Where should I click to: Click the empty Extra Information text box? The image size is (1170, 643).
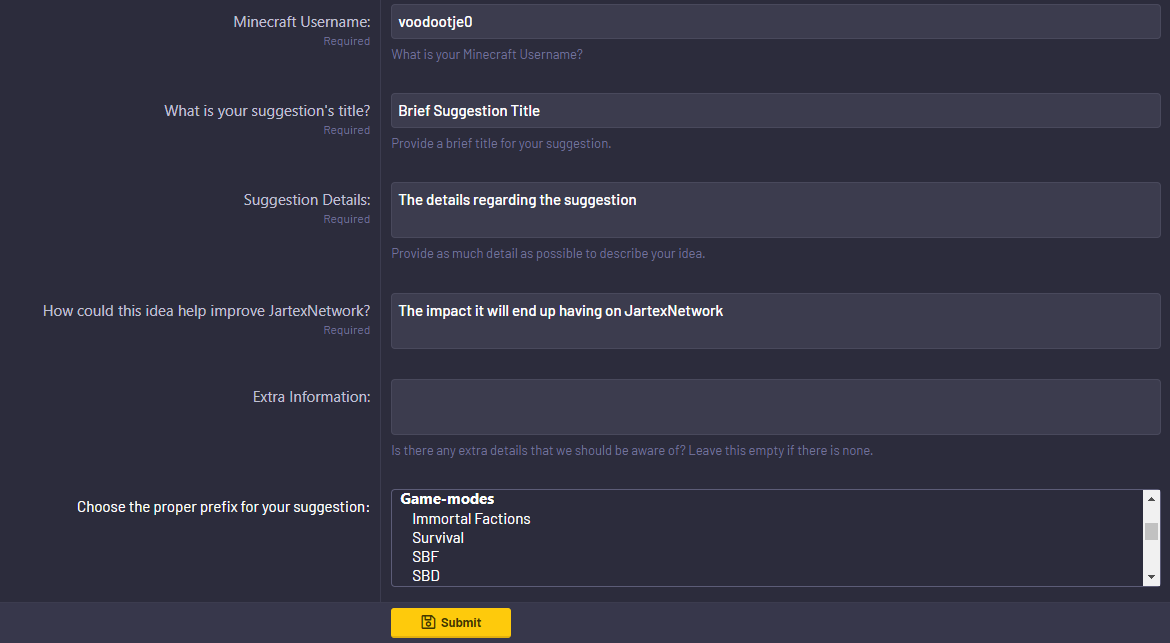[775, 407]
